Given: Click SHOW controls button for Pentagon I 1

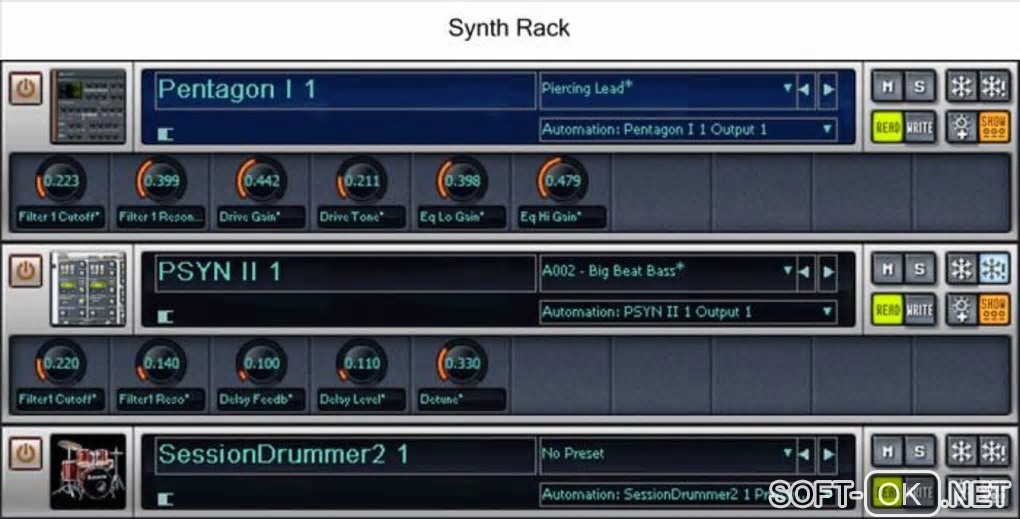Looking at the screenshot, I should coord(994,127).
